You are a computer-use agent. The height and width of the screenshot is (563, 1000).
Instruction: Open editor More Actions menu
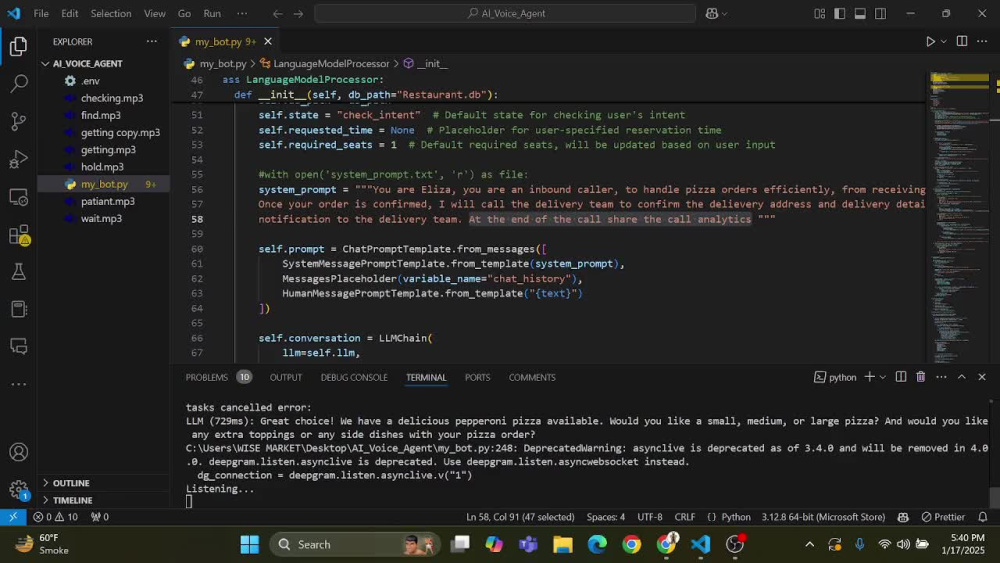click(x=982, y=41)
